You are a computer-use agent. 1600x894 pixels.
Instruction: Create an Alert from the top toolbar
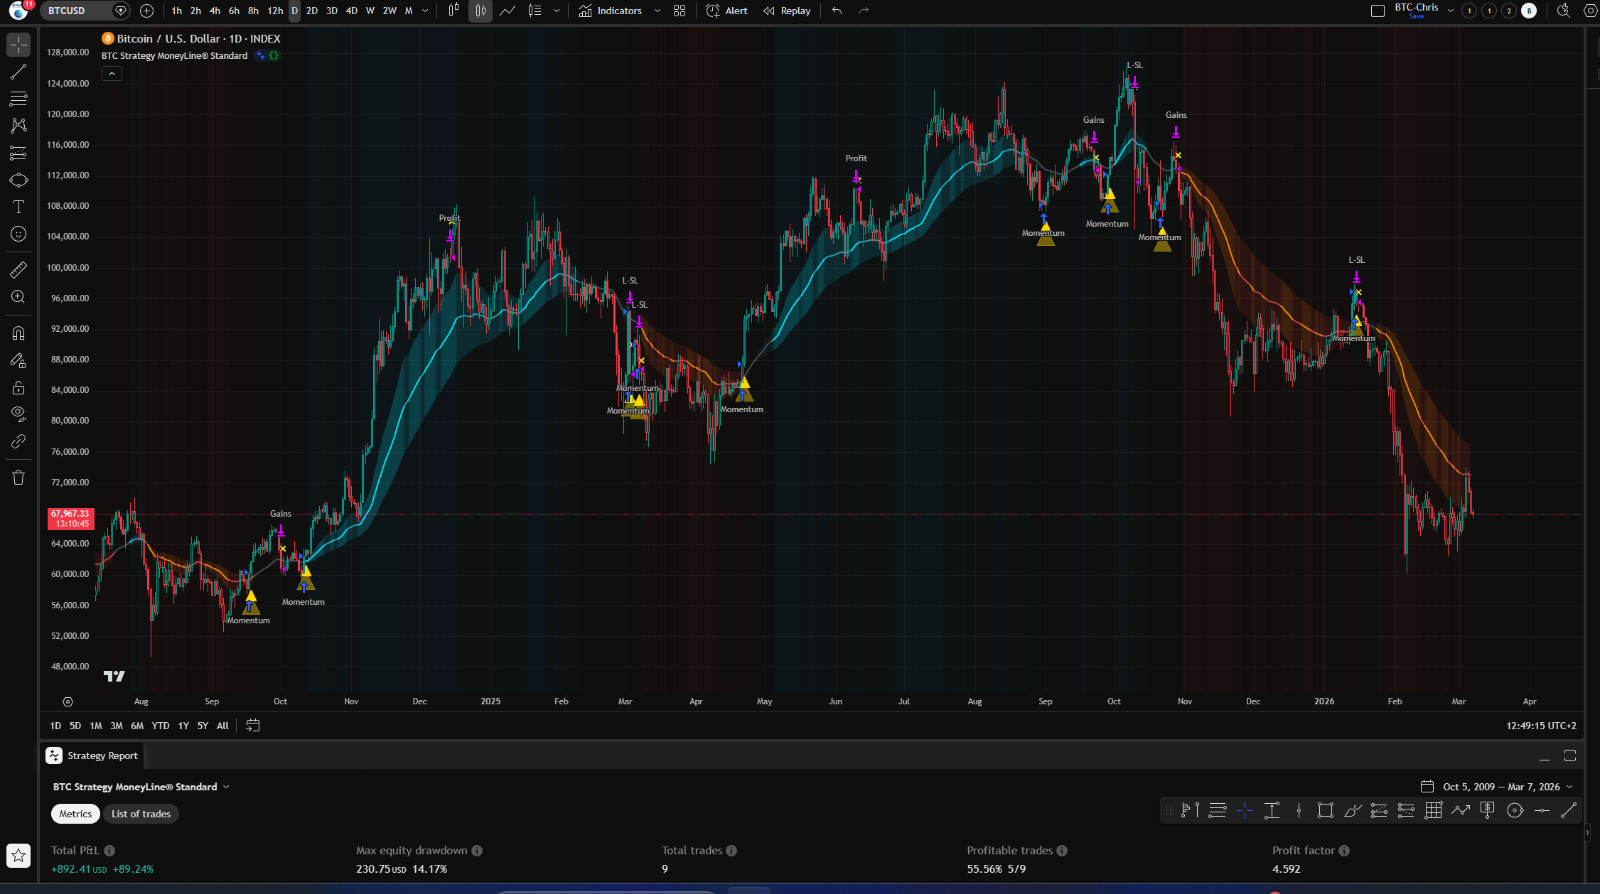coord(727,11)
